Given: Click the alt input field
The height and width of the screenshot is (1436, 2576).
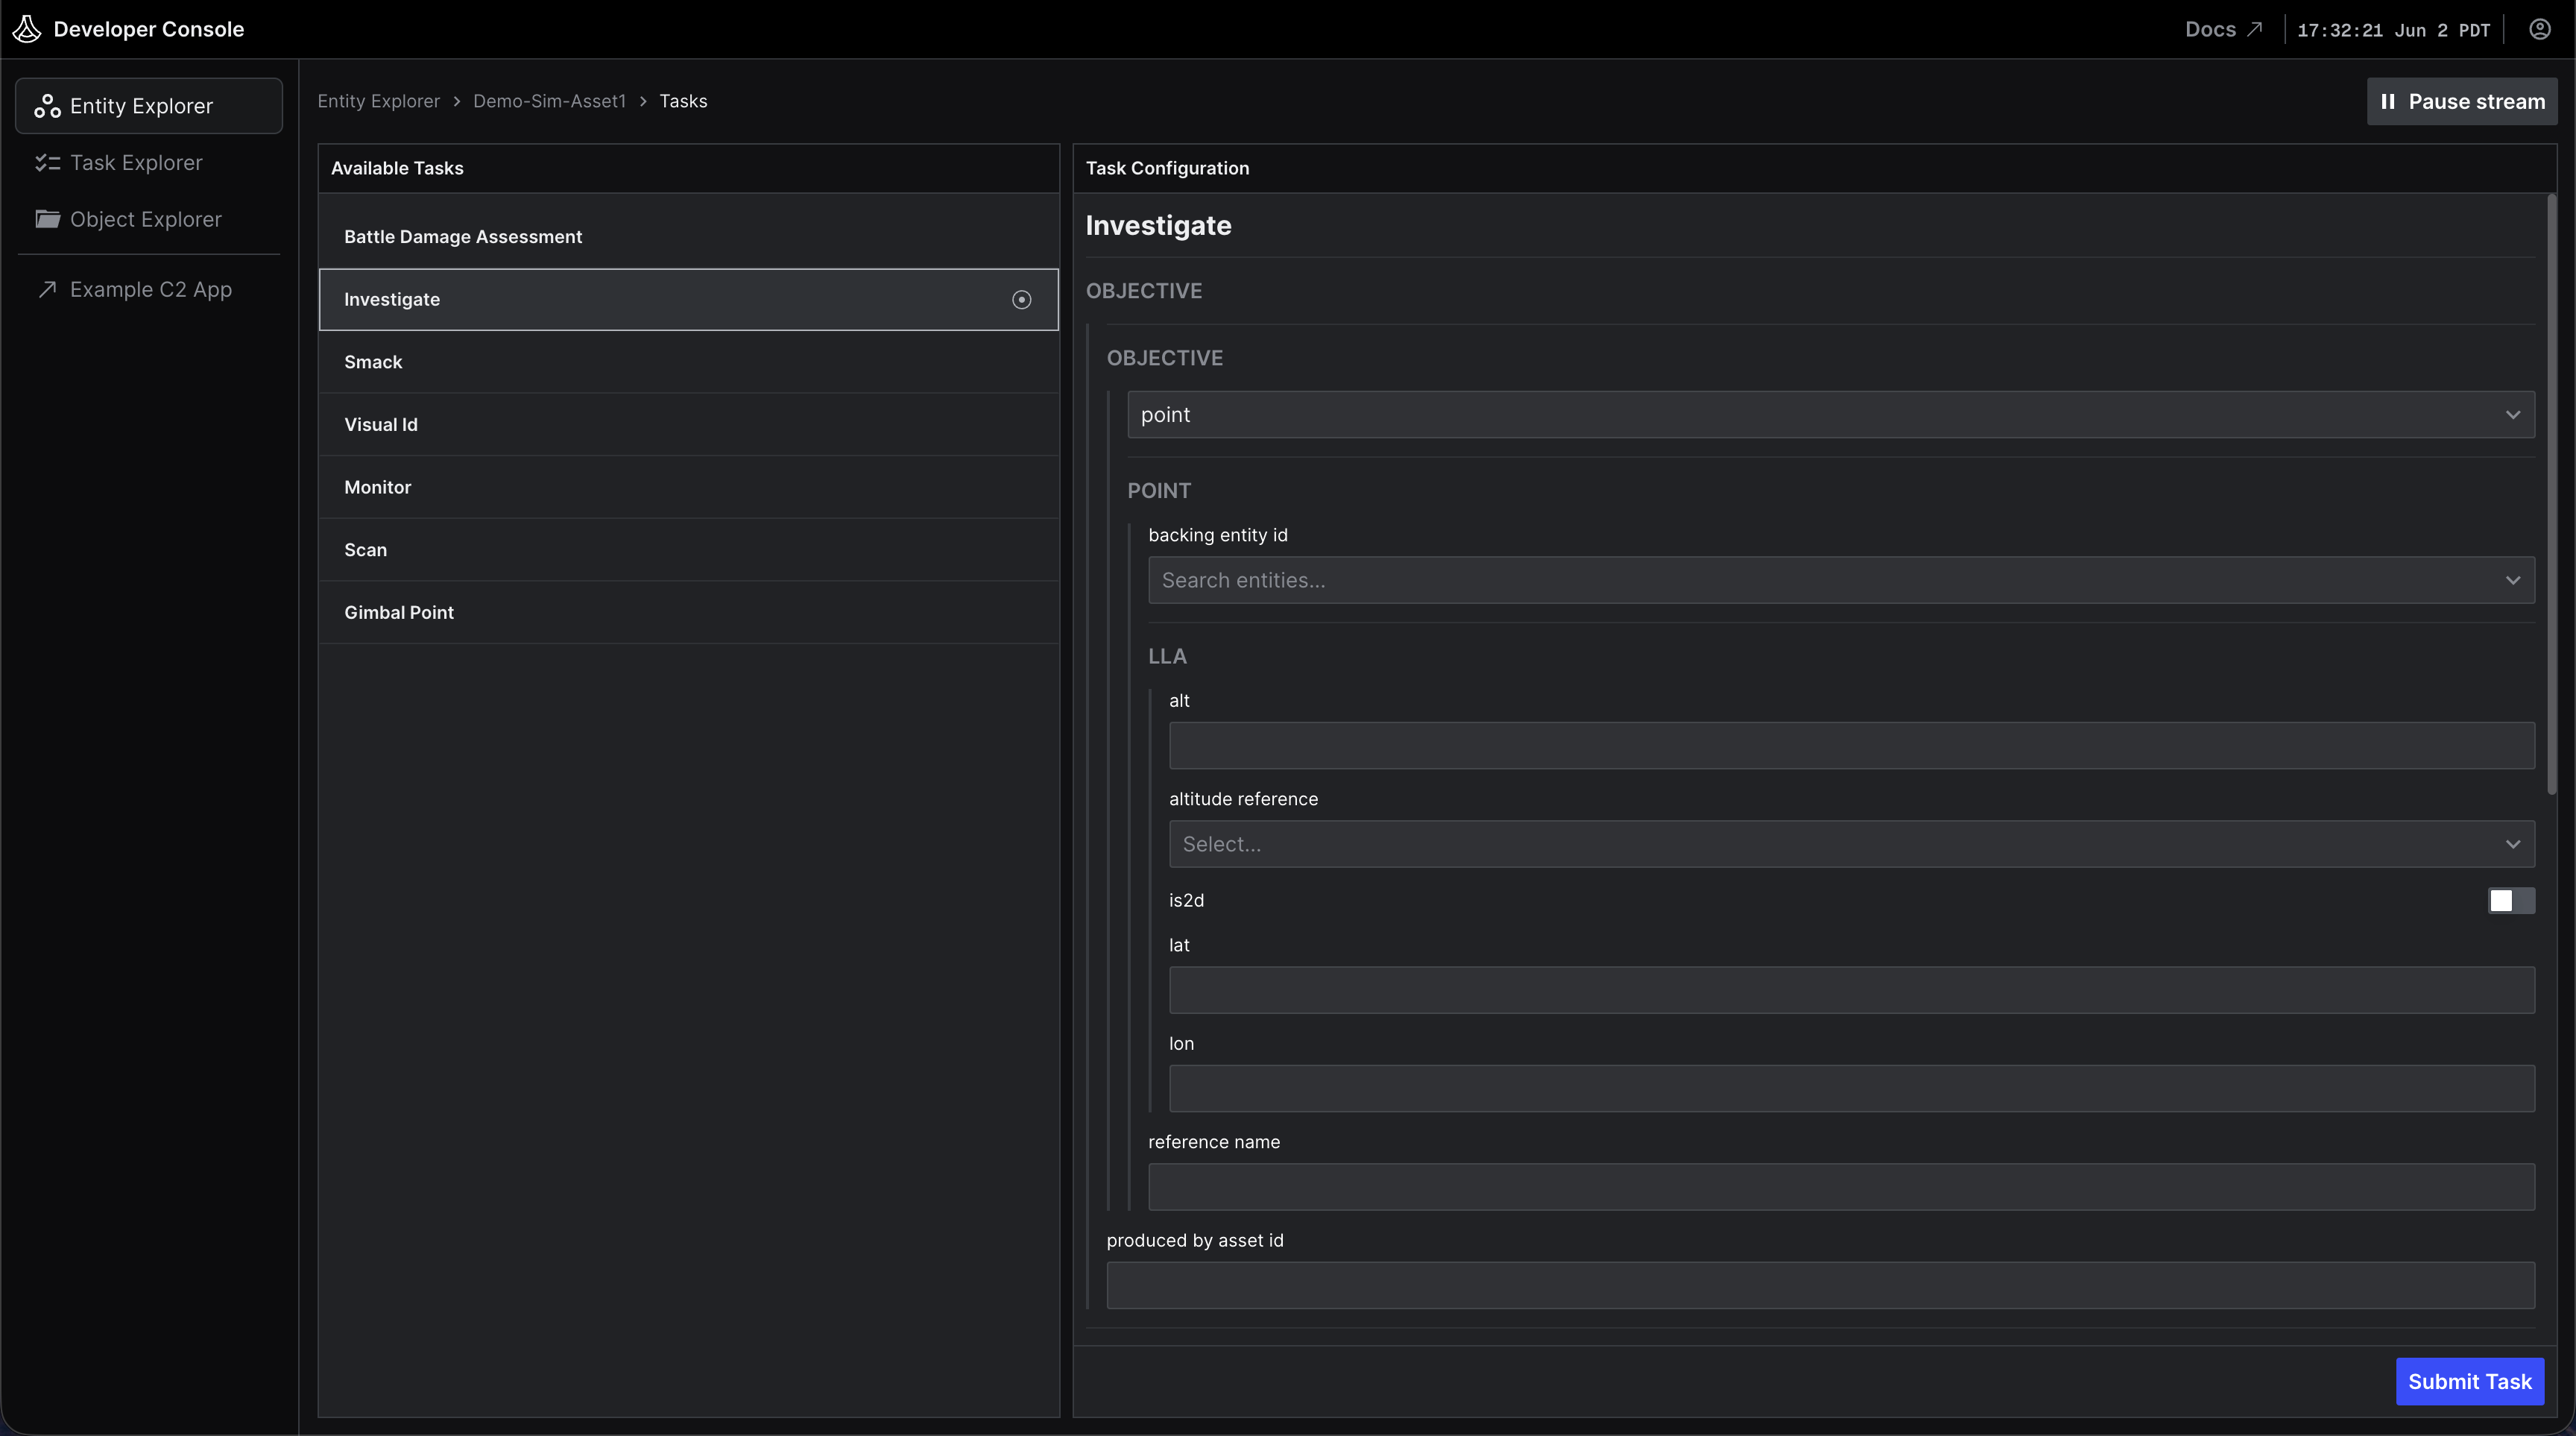Looking at the screenshot, I should click(1851, 746).
